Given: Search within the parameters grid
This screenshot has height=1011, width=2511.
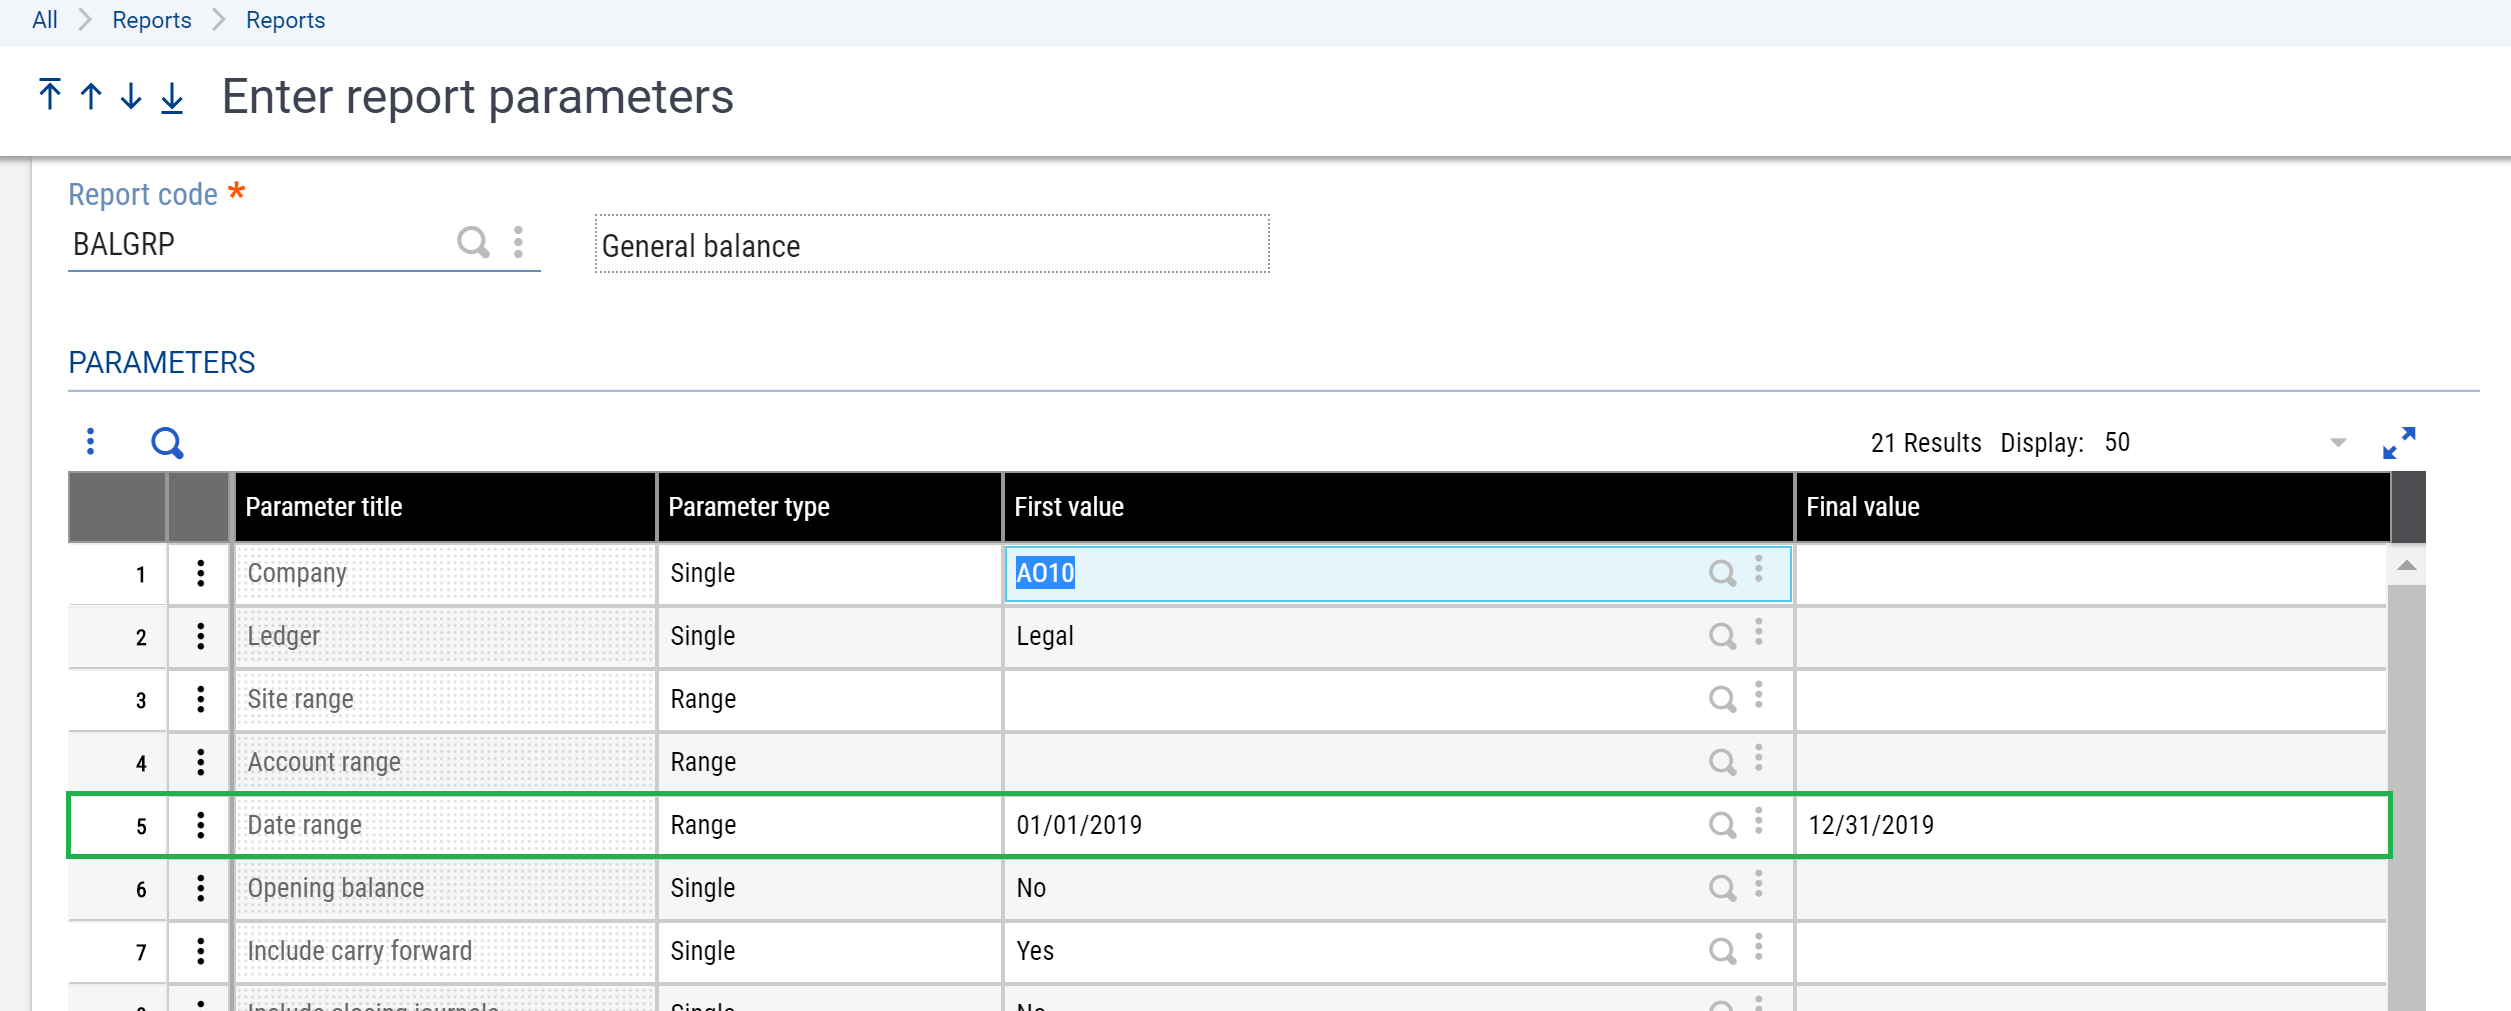Looking at the screenshot, I should (167, 442).
